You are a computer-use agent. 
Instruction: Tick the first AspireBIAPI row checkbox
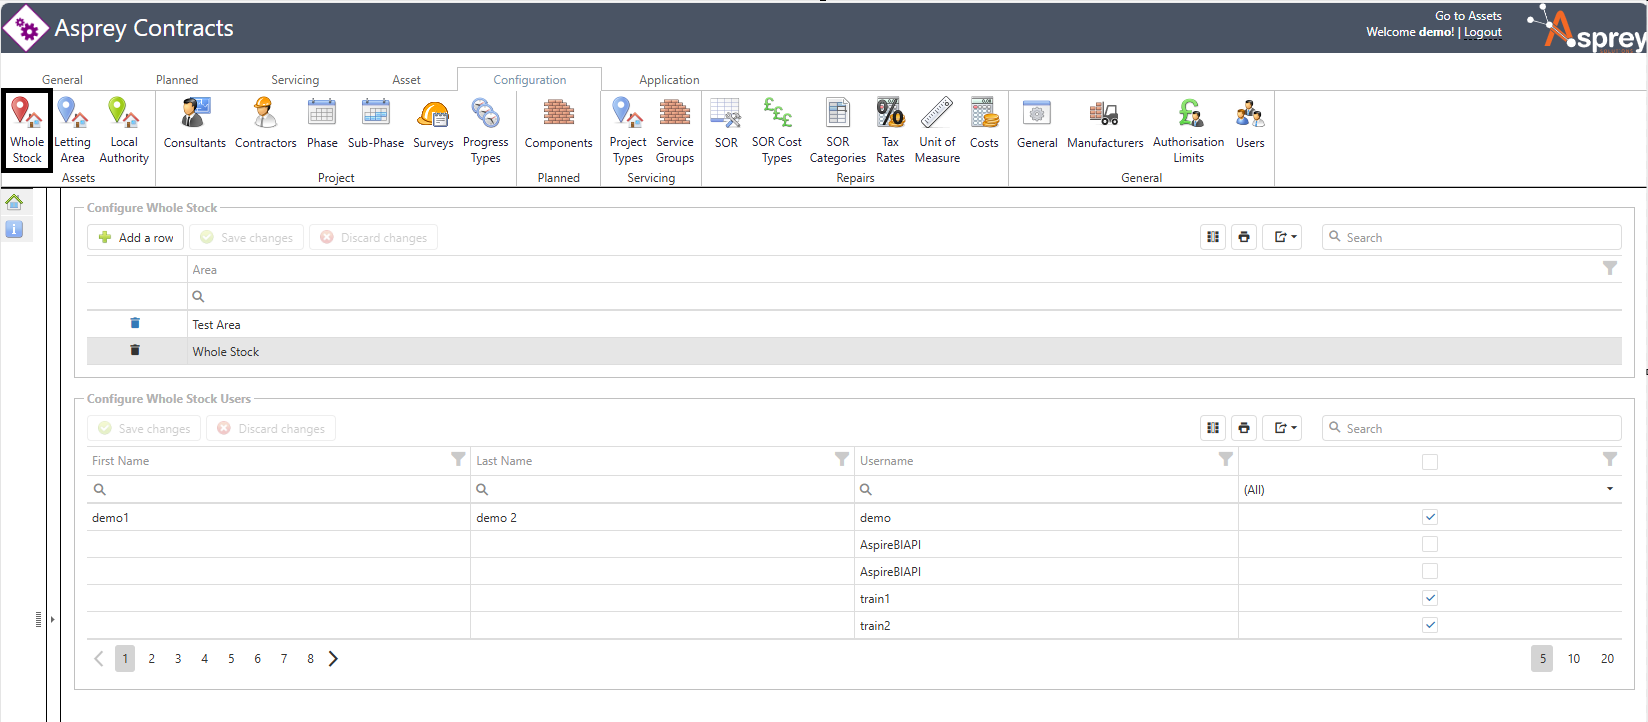(1430, 544)
